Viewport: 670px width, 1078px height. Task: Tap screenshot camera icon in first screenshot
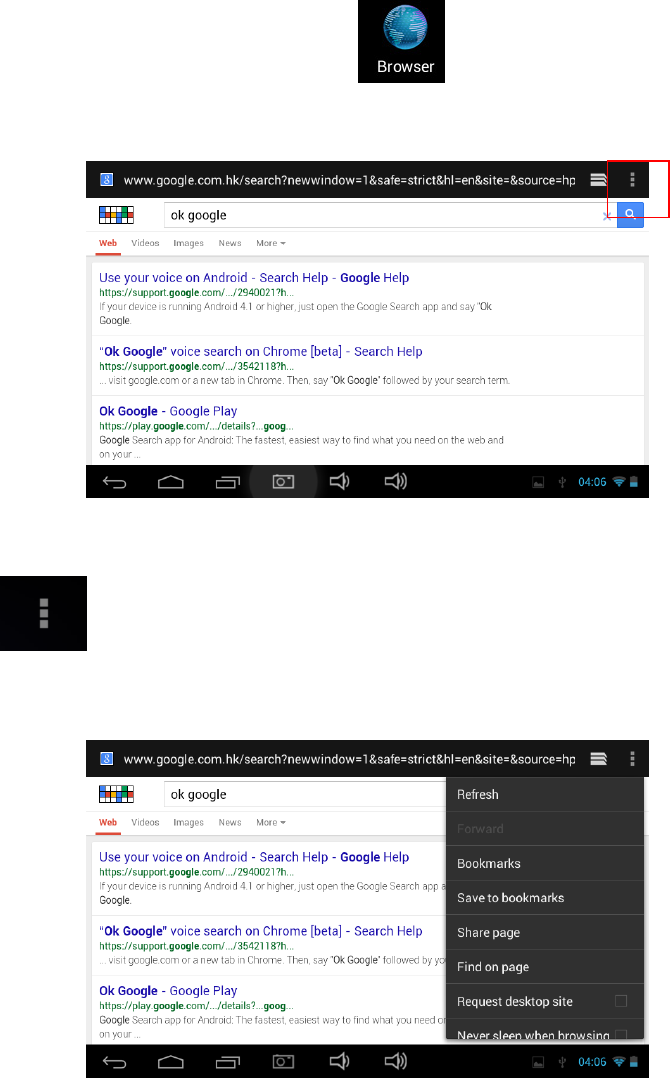283,482
